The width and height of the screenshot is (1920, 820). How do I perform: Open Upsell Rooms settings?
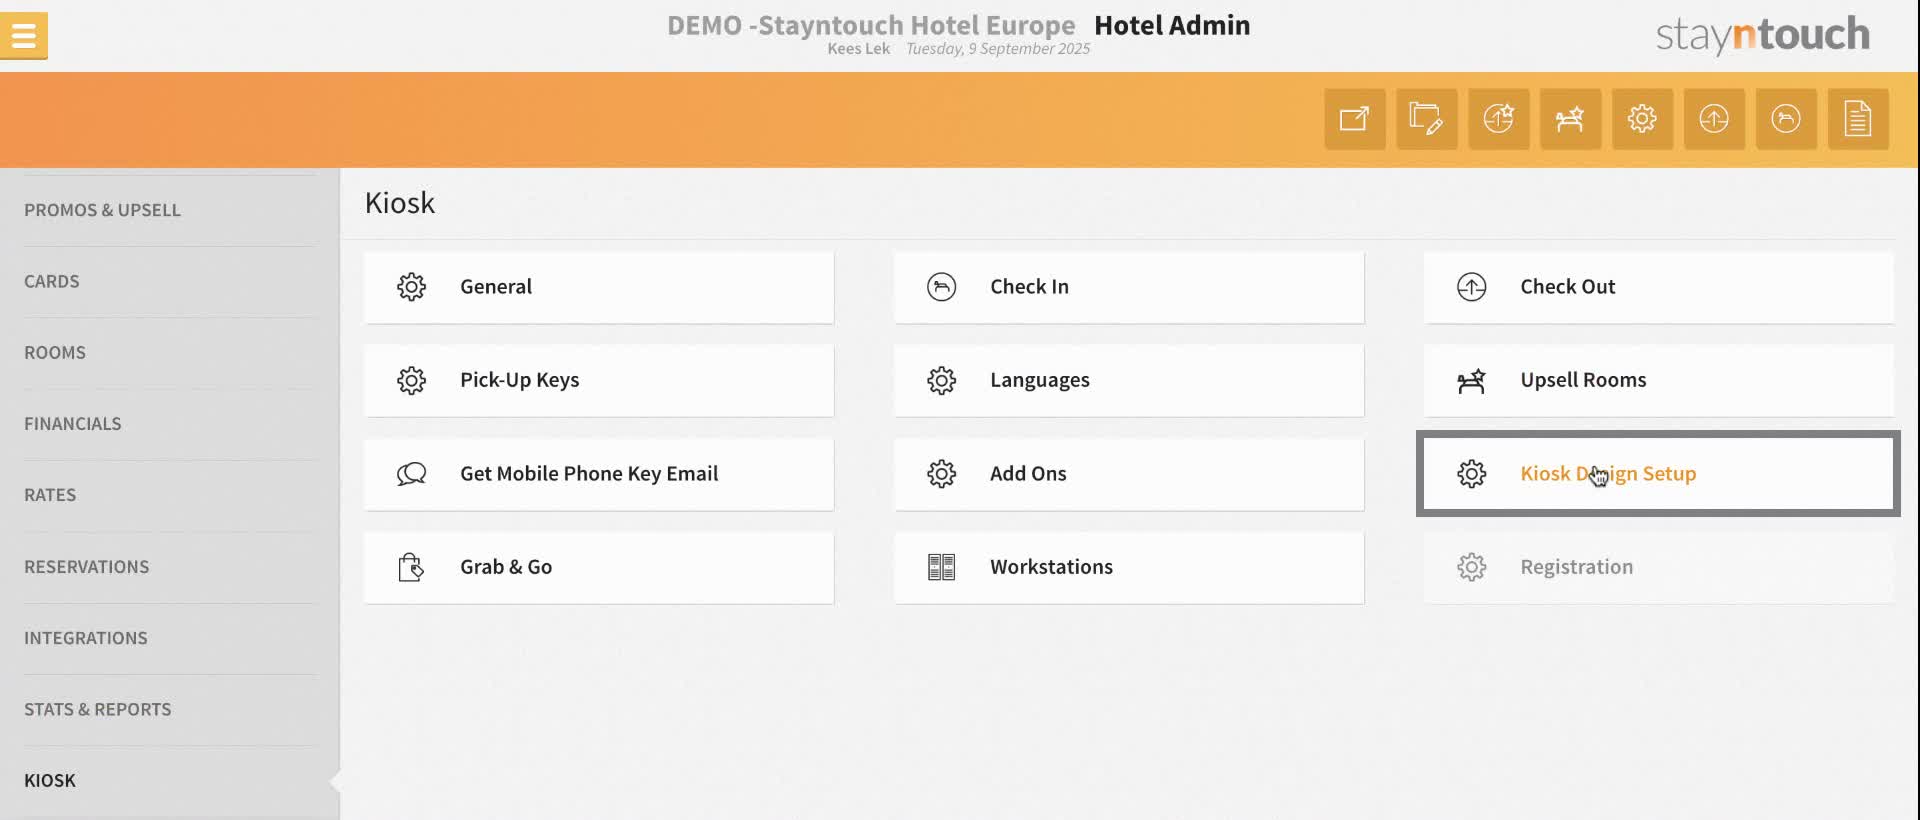pos(1659,380)
